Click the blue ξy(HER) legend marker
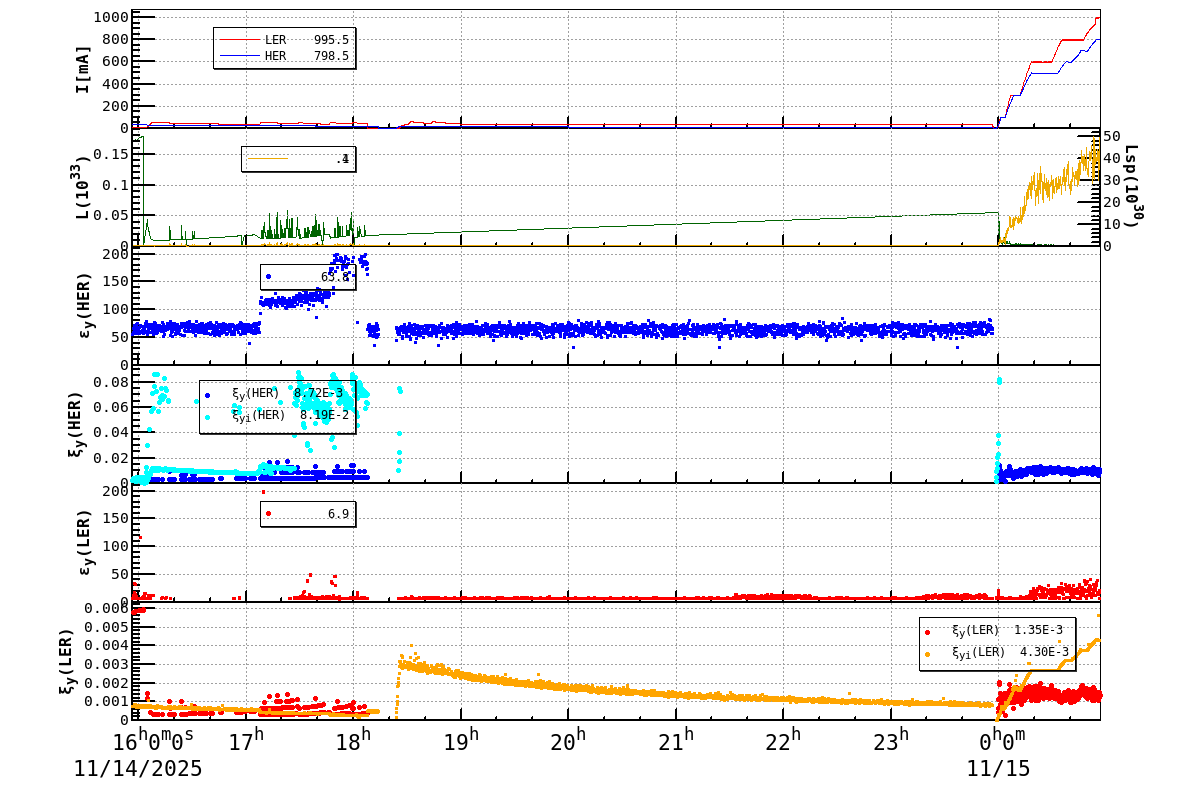This screenshot has width=1200, height=798. pos(207,396)
